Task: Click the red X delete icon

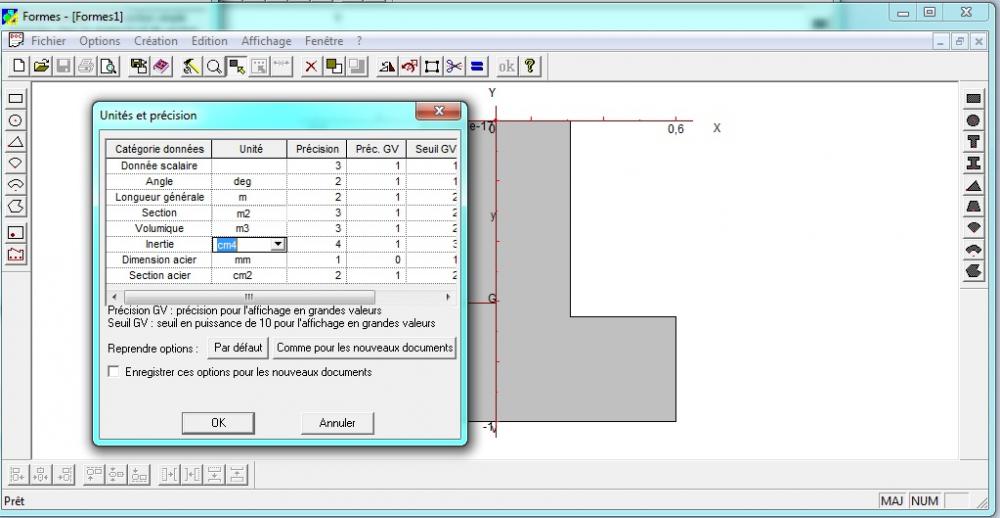Action: (311, 66)
